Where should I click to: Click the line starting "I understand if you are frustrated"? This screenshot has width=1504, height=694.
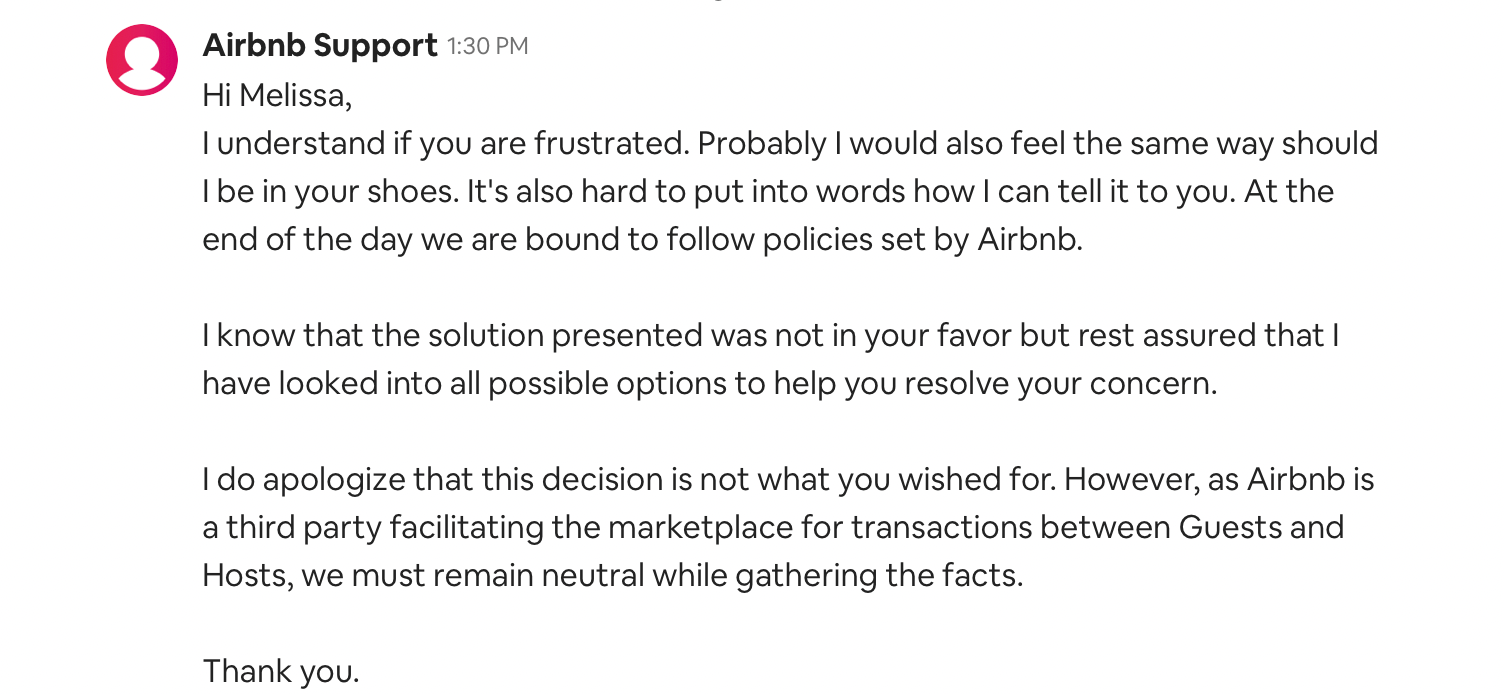790,144
